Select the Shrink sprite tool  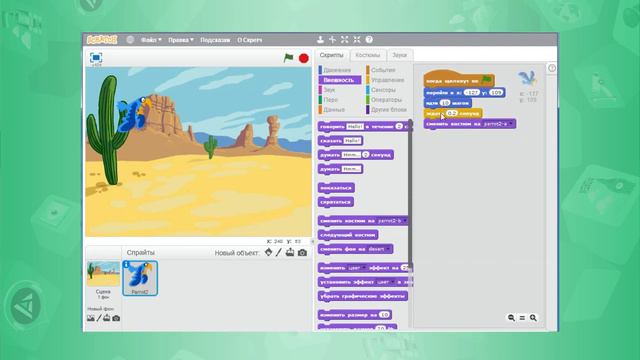[357, 40]
